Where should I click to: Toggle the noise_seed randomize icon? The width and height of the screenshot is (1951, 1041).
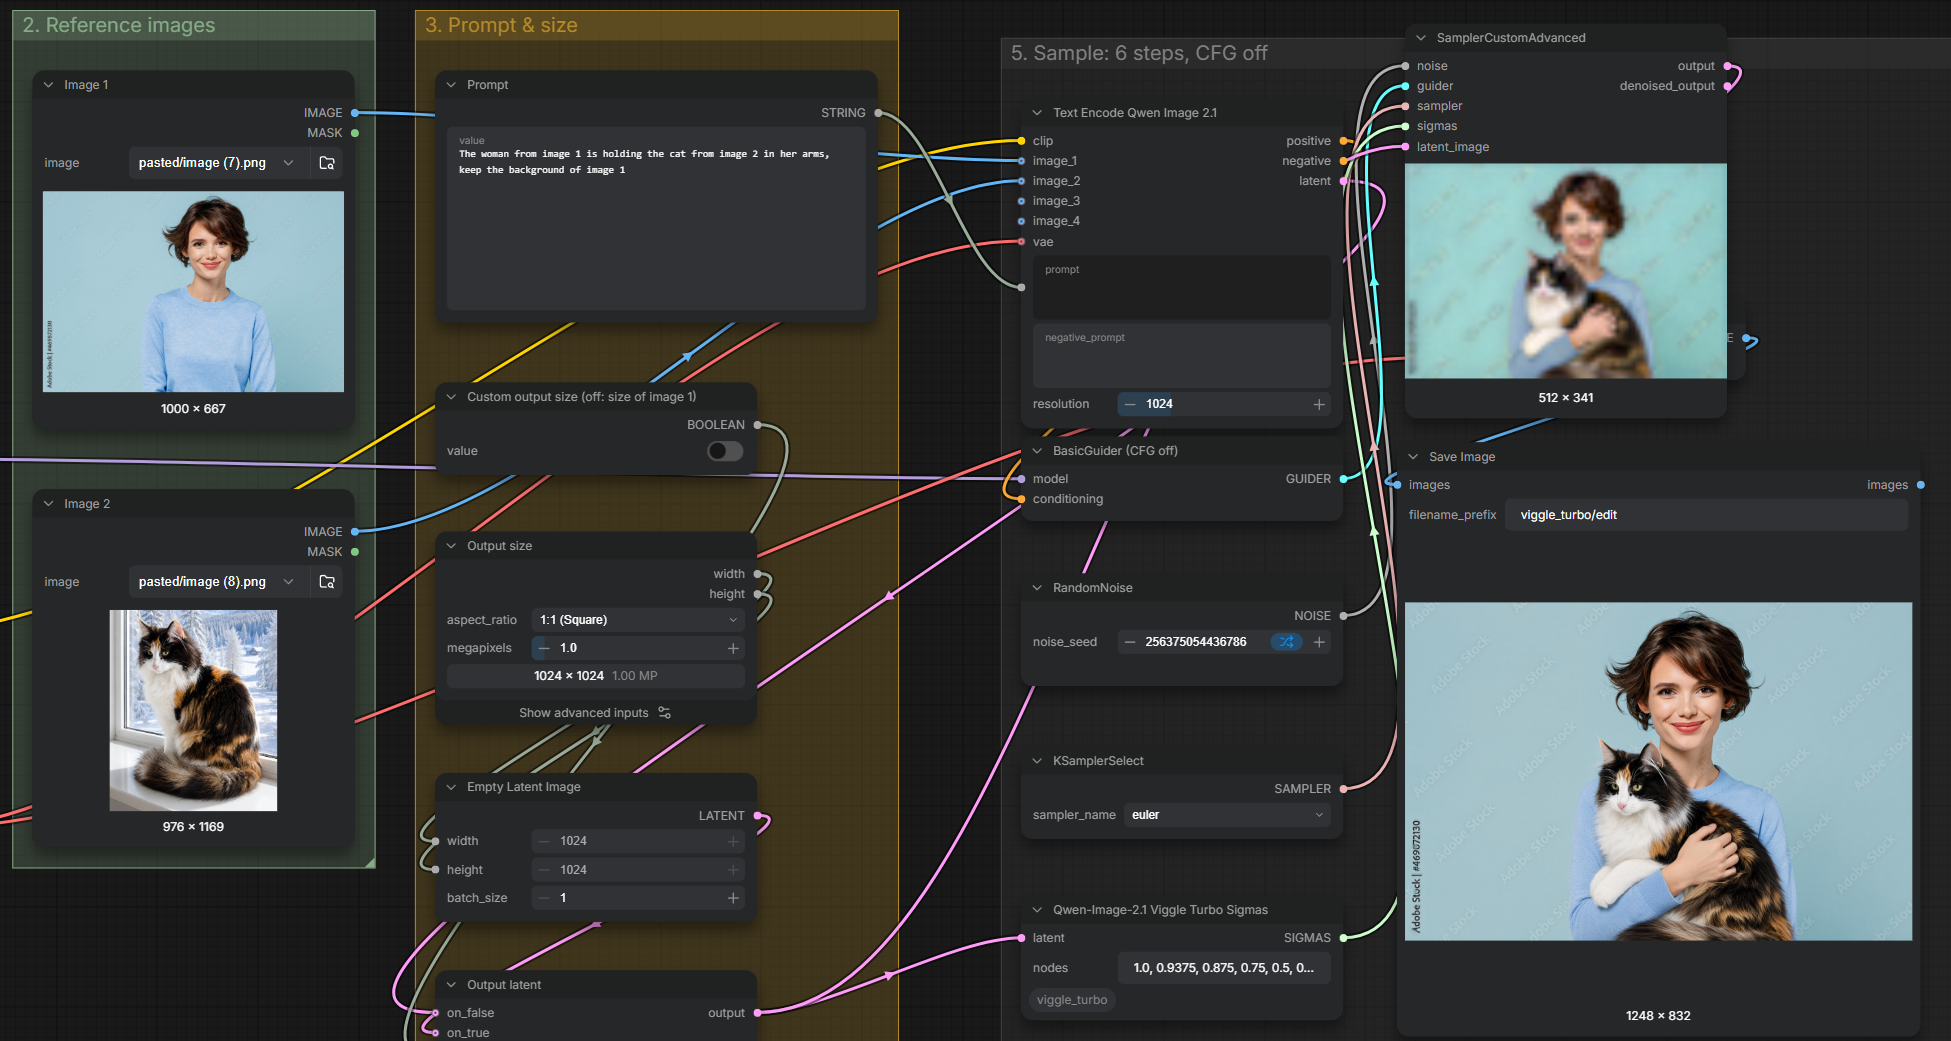[x=1287, y=642]
